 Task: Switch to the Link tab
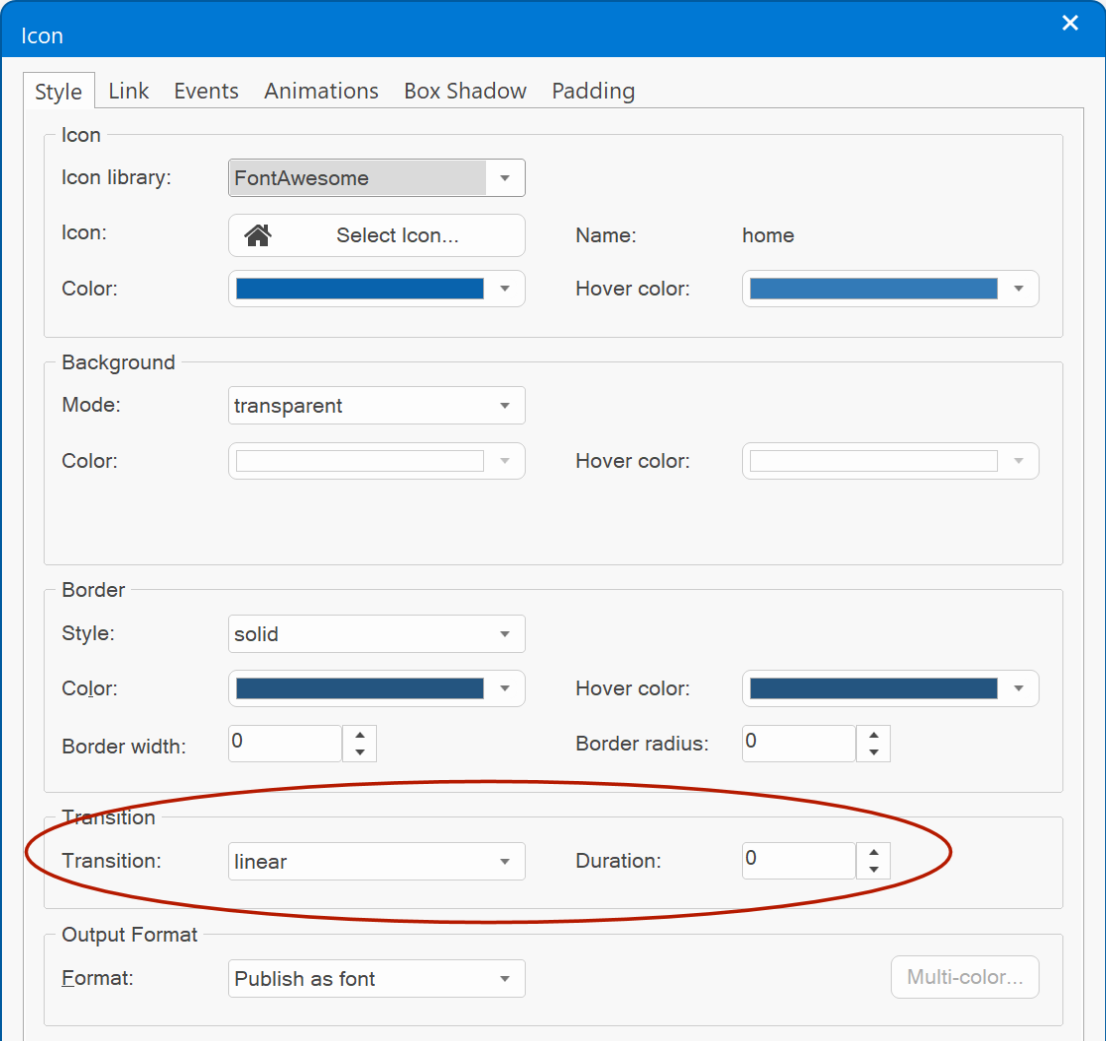pyautogui.click(x=128, y=91)
